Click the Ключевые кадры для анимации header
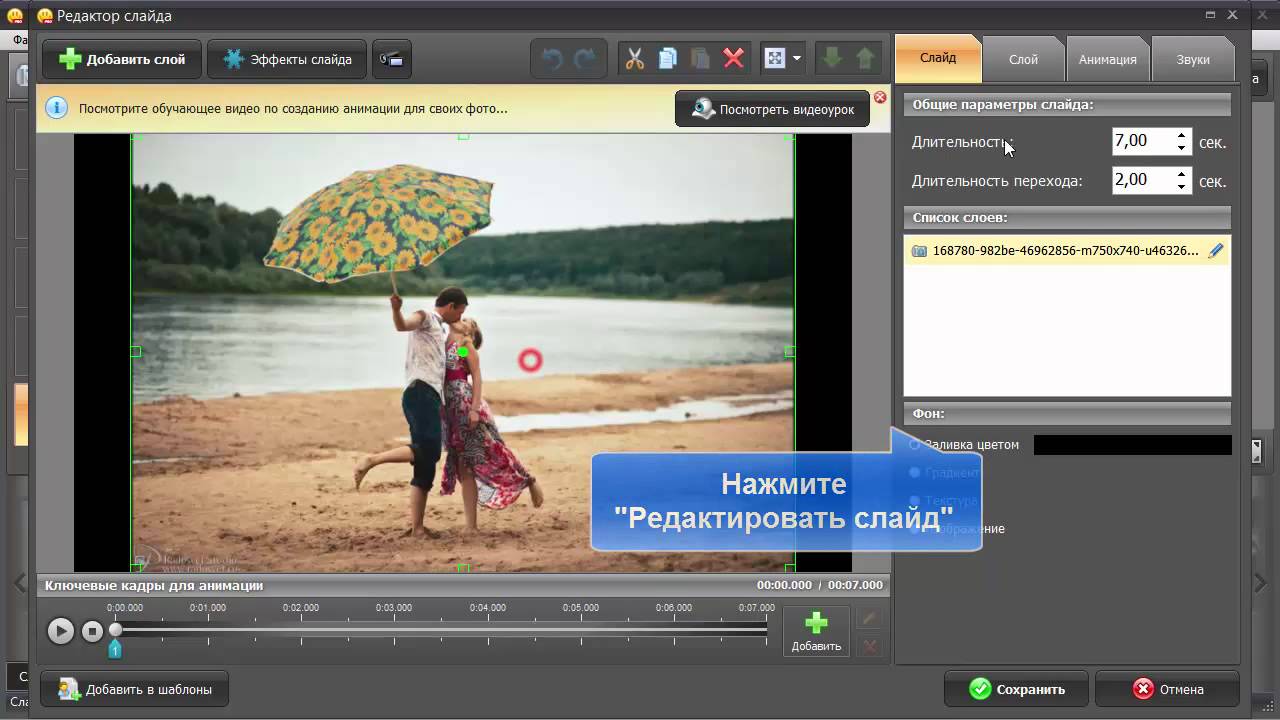1280x720 pixels. point(154,585)
